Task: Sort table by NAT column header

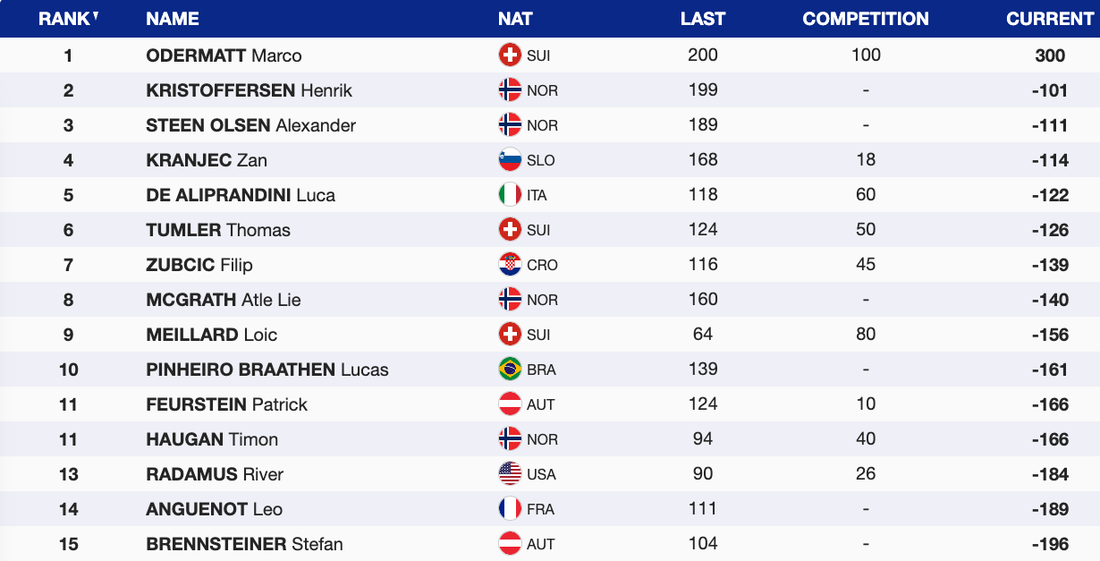Action: (515, 19)
